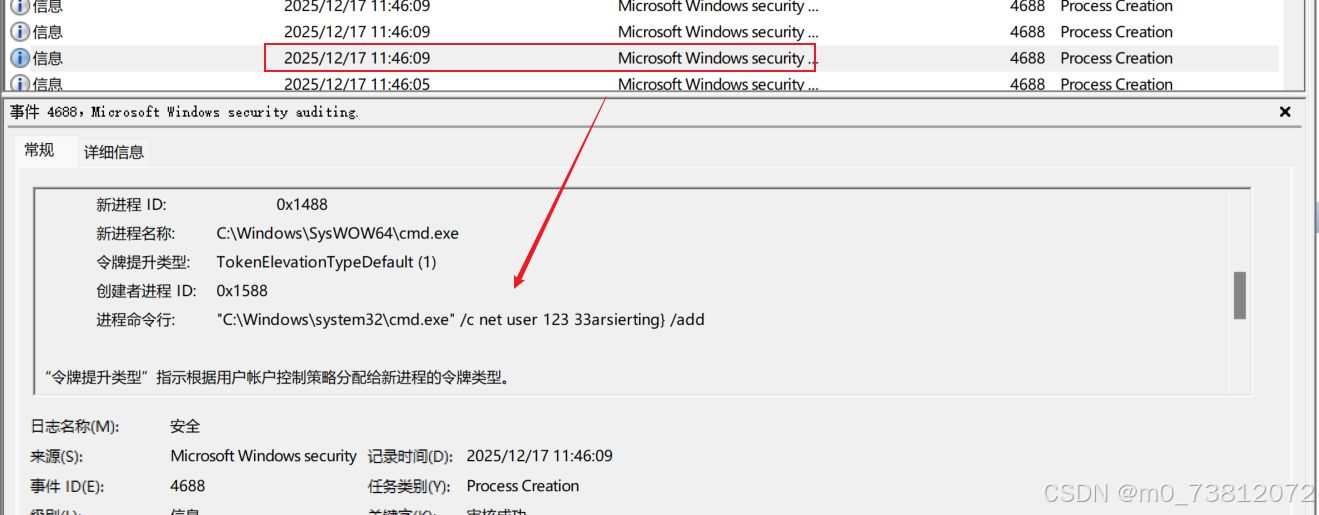Click the new process name C:\Windows\SysWOW64\cmd.exe
The image size is (1319, 515).
(x=338, y=233)
